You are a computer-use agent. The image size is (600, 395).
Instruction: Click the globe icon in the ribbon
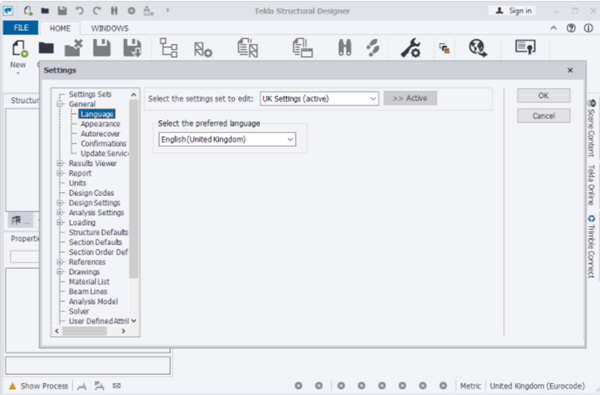tap(478, 48)
